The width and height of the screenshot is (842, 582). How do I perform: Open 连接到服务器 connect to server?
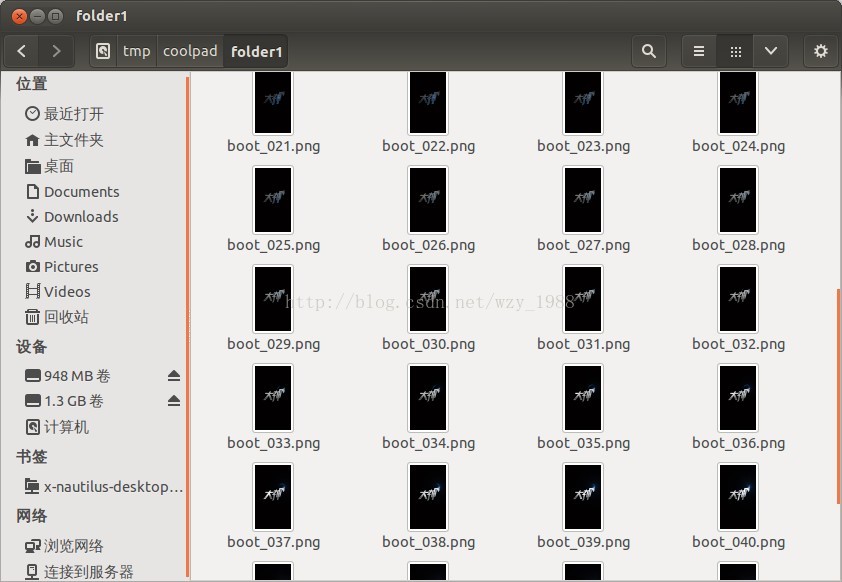[x=79, y=572]
